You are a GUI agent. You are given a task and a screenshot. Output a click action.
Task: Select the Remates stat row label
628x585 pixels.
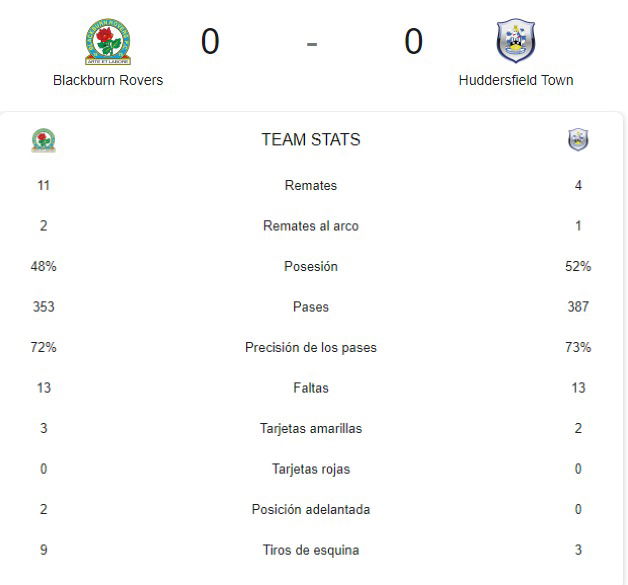click(311, 185)
